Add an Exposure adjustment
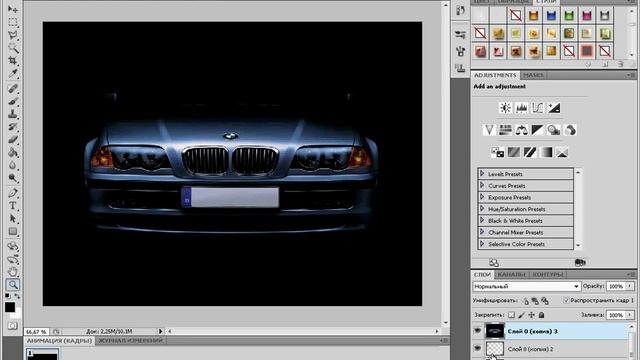 (x=554, y=108)
